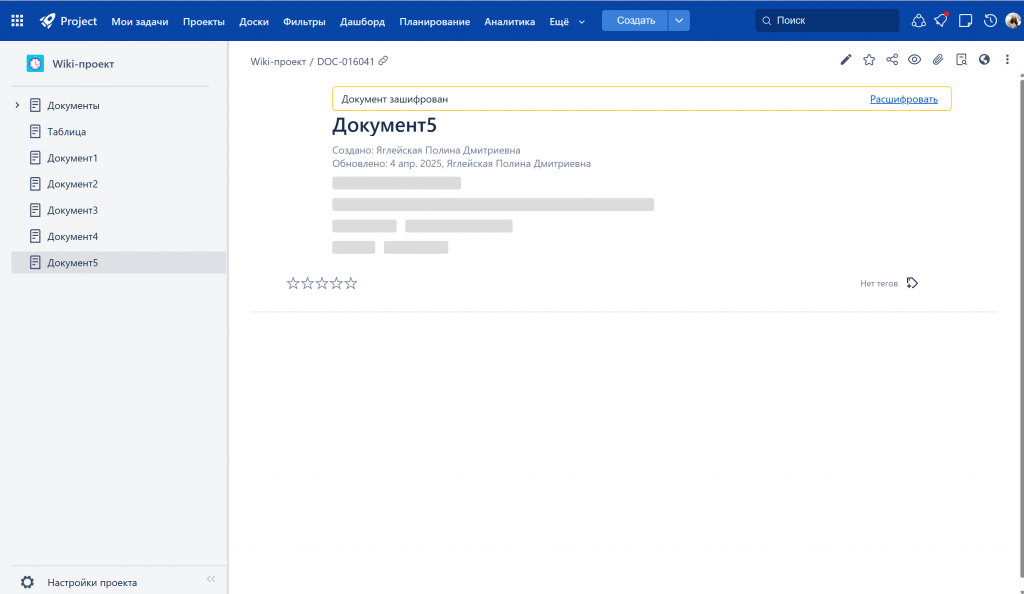Viewport: 1024px width, 594px height.
Task: Open Настройки проекта link
Action: pyautogui.click(x=92, y=583)
